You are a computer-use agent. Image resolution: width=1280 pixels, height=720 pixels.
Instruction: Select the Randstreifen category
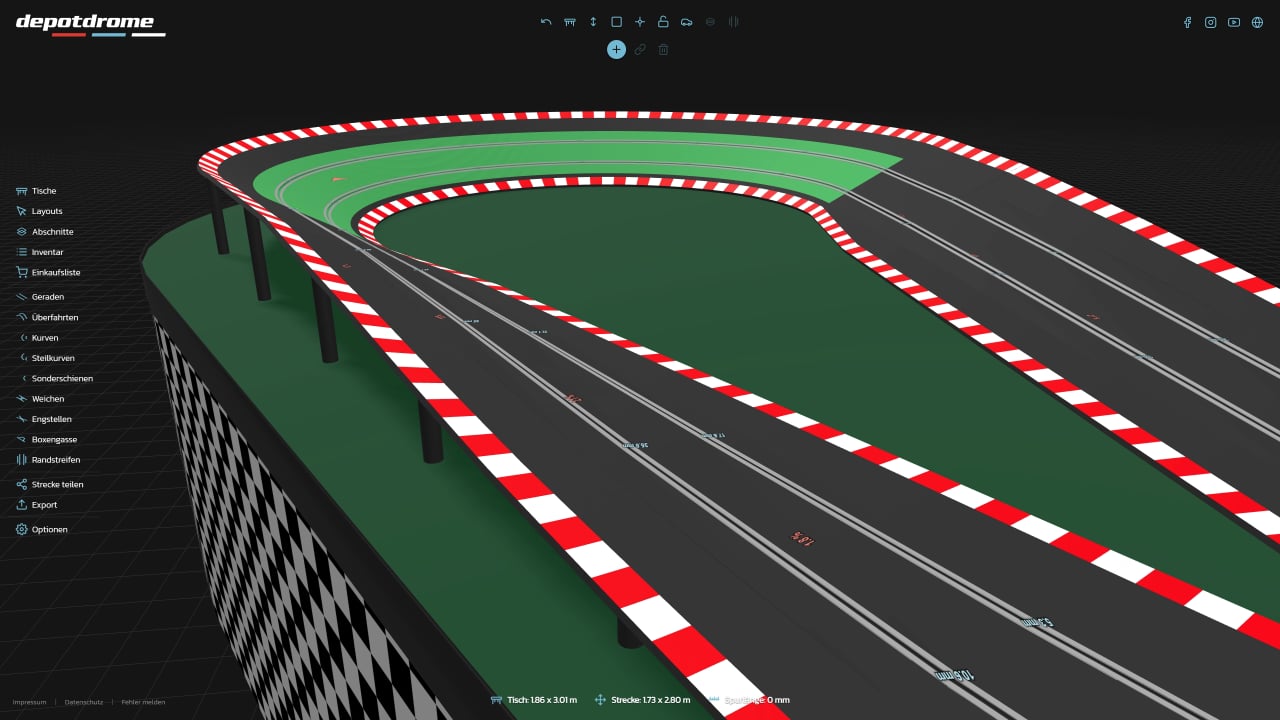click(x=48, y=460)
